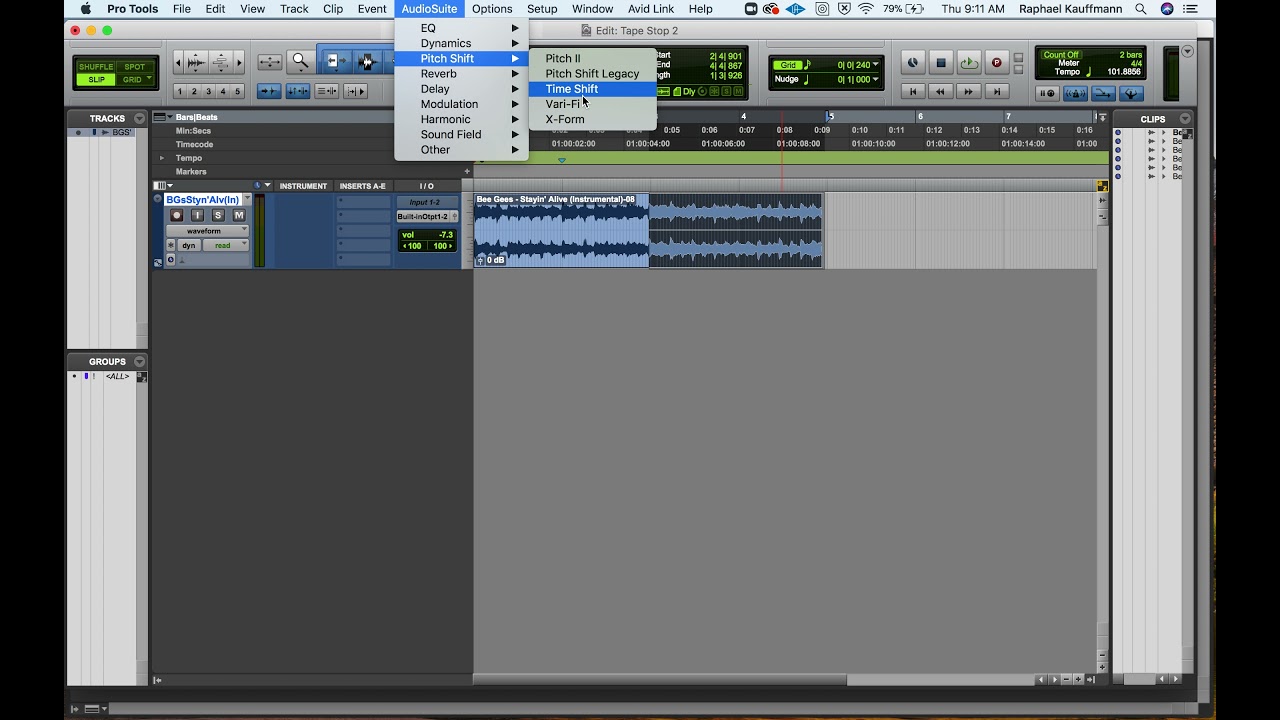Image resolution: width=1280 pixels, height=720 pixels.
Task: Open the Nudge value dropdown
Action: tap(876, 79)
